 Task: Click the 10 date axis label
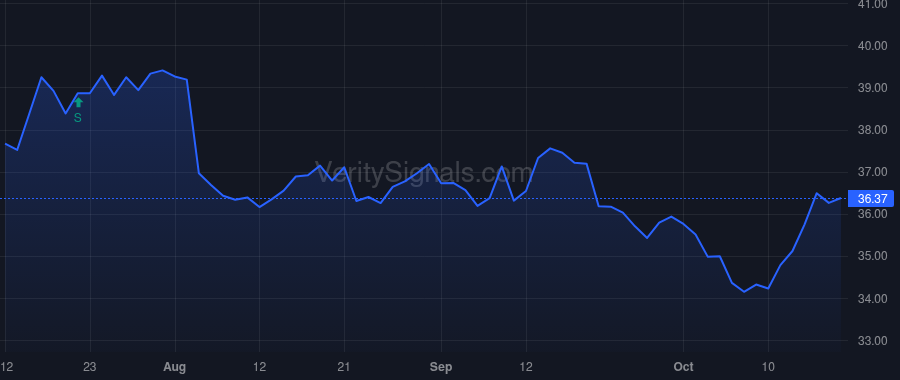[x=768, y=367]
